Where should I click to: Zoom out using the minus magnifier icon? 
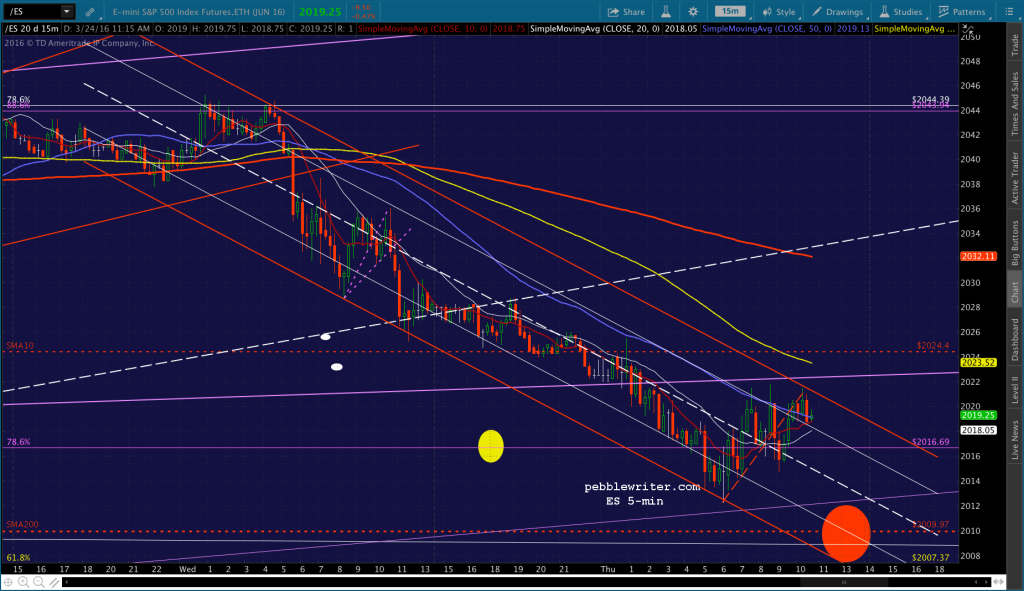coord(39,582)
